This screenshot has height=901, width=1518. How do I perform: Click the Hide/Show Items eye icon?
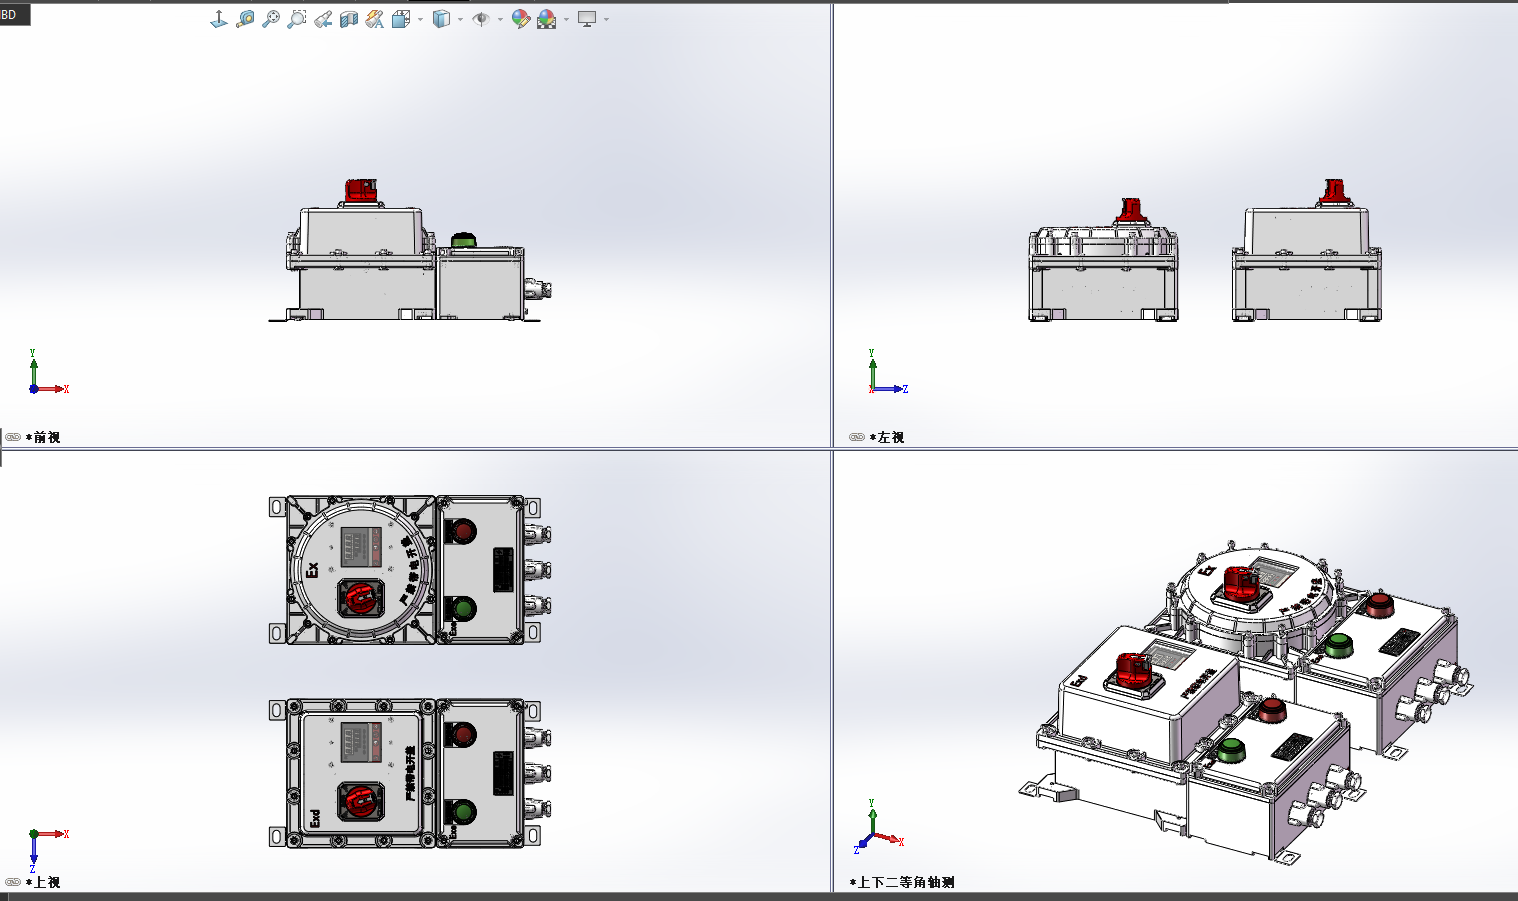481,19
